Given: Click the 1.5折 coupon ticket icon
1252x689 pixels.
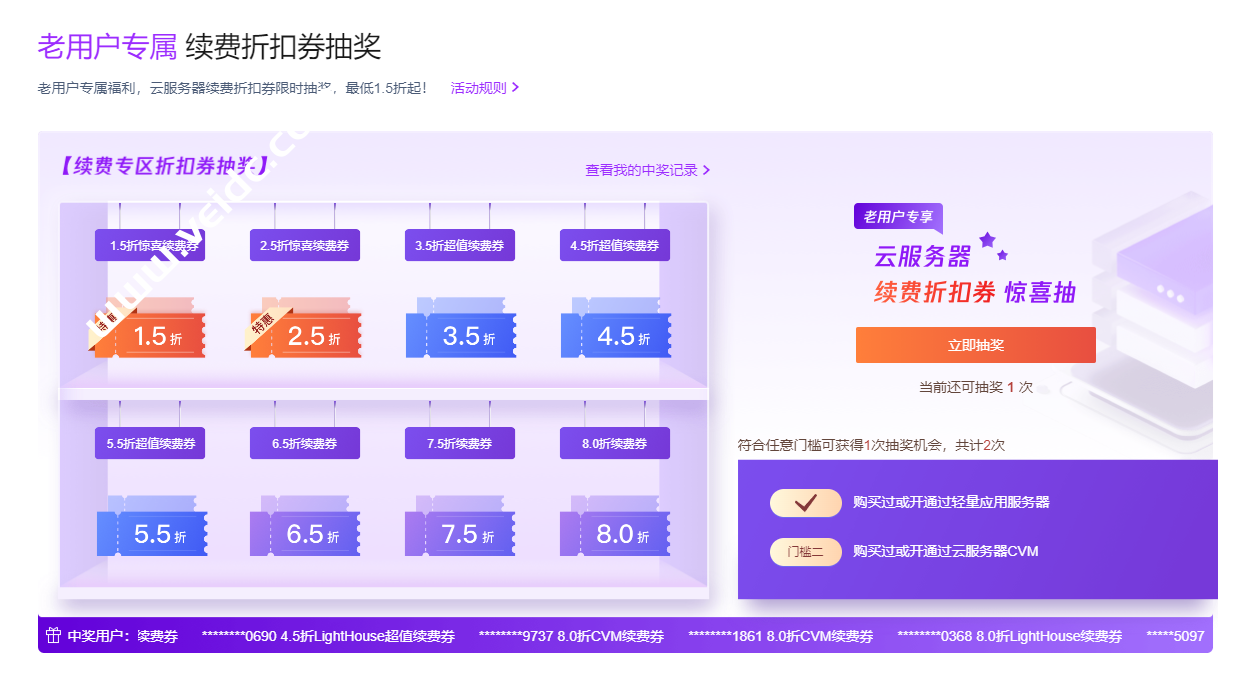Looking at the screenshot, I should pyautogui.click(x=150, y=336).
